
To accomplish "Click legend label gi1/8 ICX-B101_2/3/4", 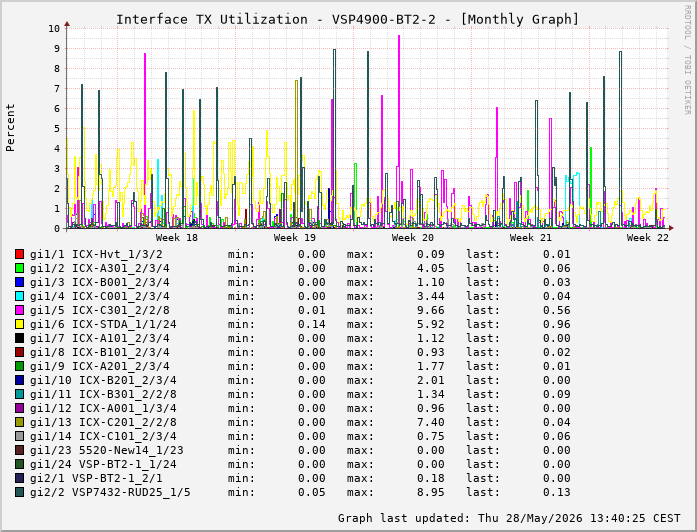I will 100,352.
